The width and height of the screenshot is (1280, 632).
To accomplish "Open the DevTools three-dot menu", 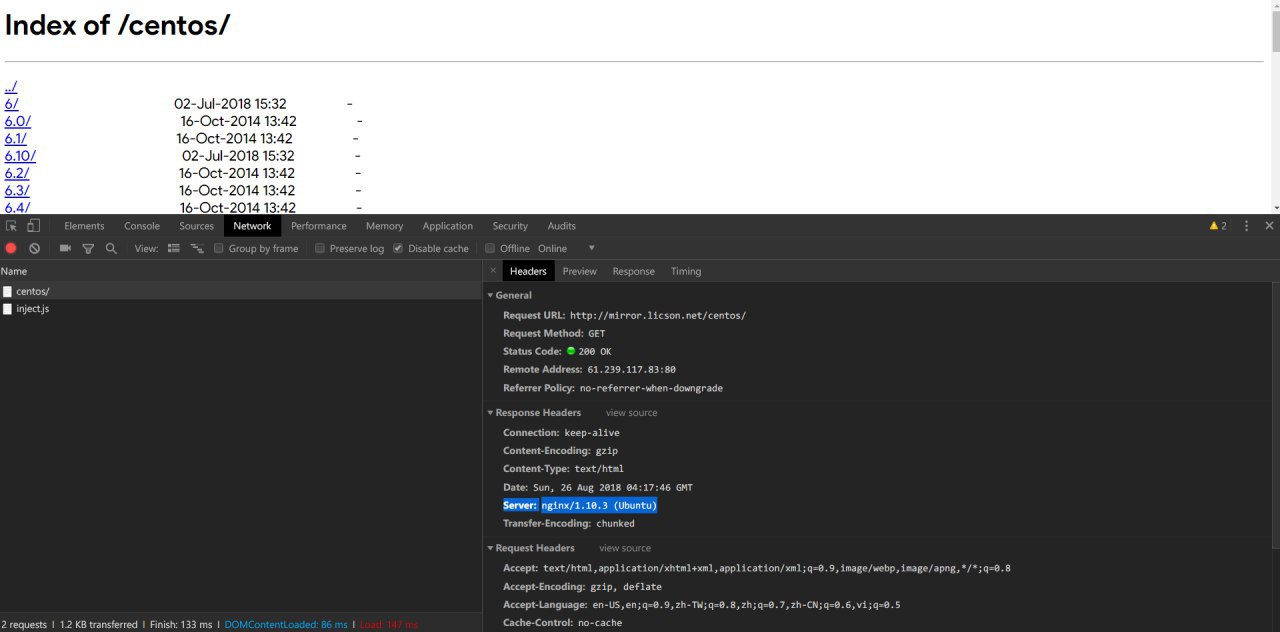I will (x=1246, y=226).
